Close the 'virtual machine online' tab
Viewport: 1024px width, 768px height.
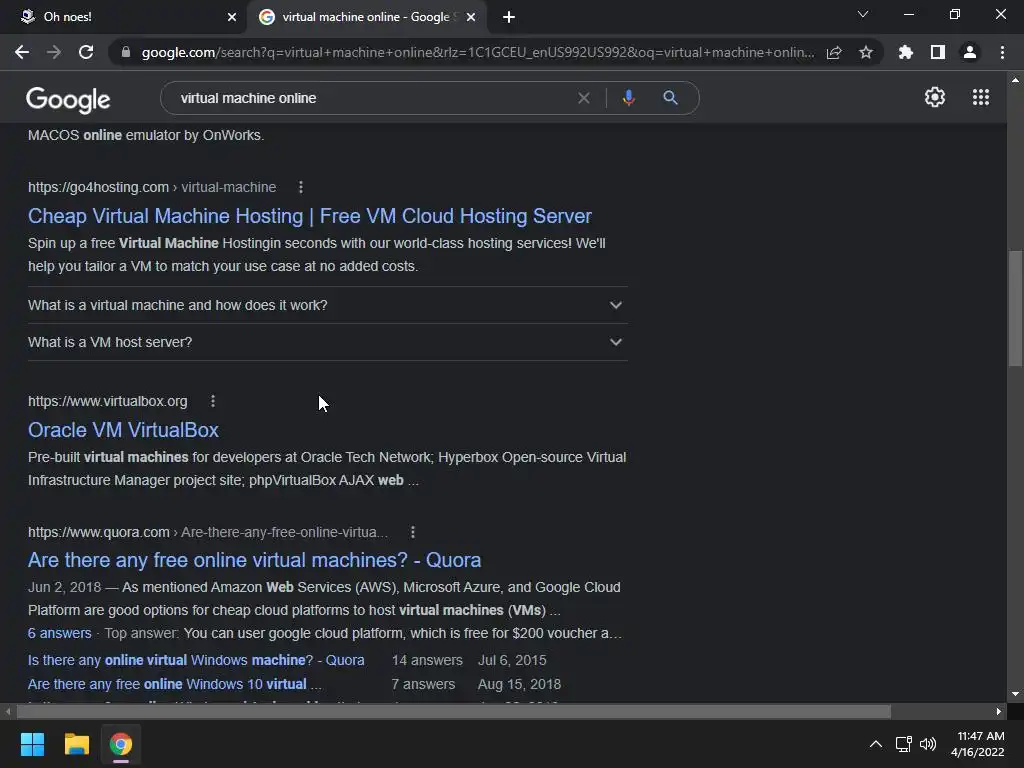tap(471, 17)
